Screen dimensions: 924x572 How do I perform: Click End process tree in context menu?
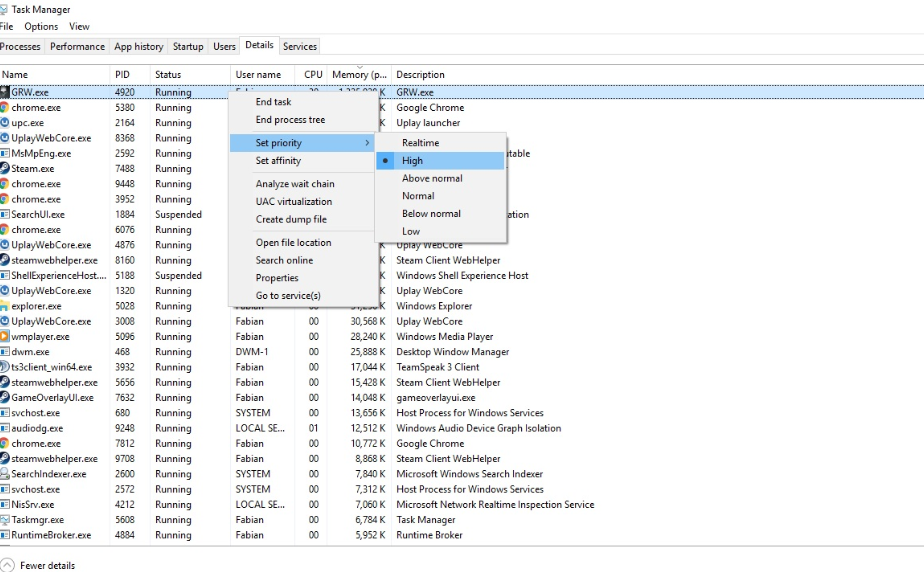tap(290, 120)
